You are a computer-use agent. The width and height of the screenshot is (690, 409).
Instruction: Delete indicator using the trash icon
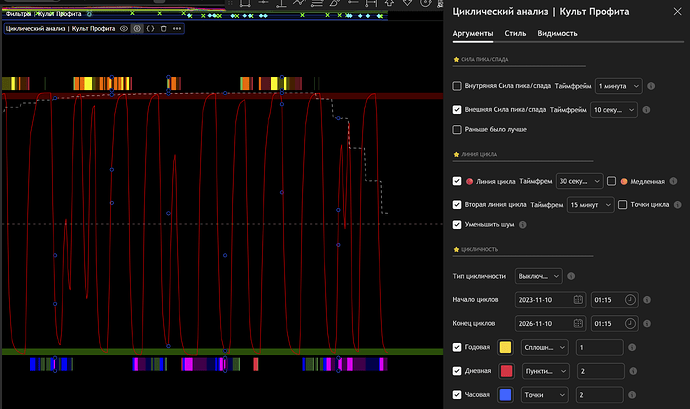(163, 29)
